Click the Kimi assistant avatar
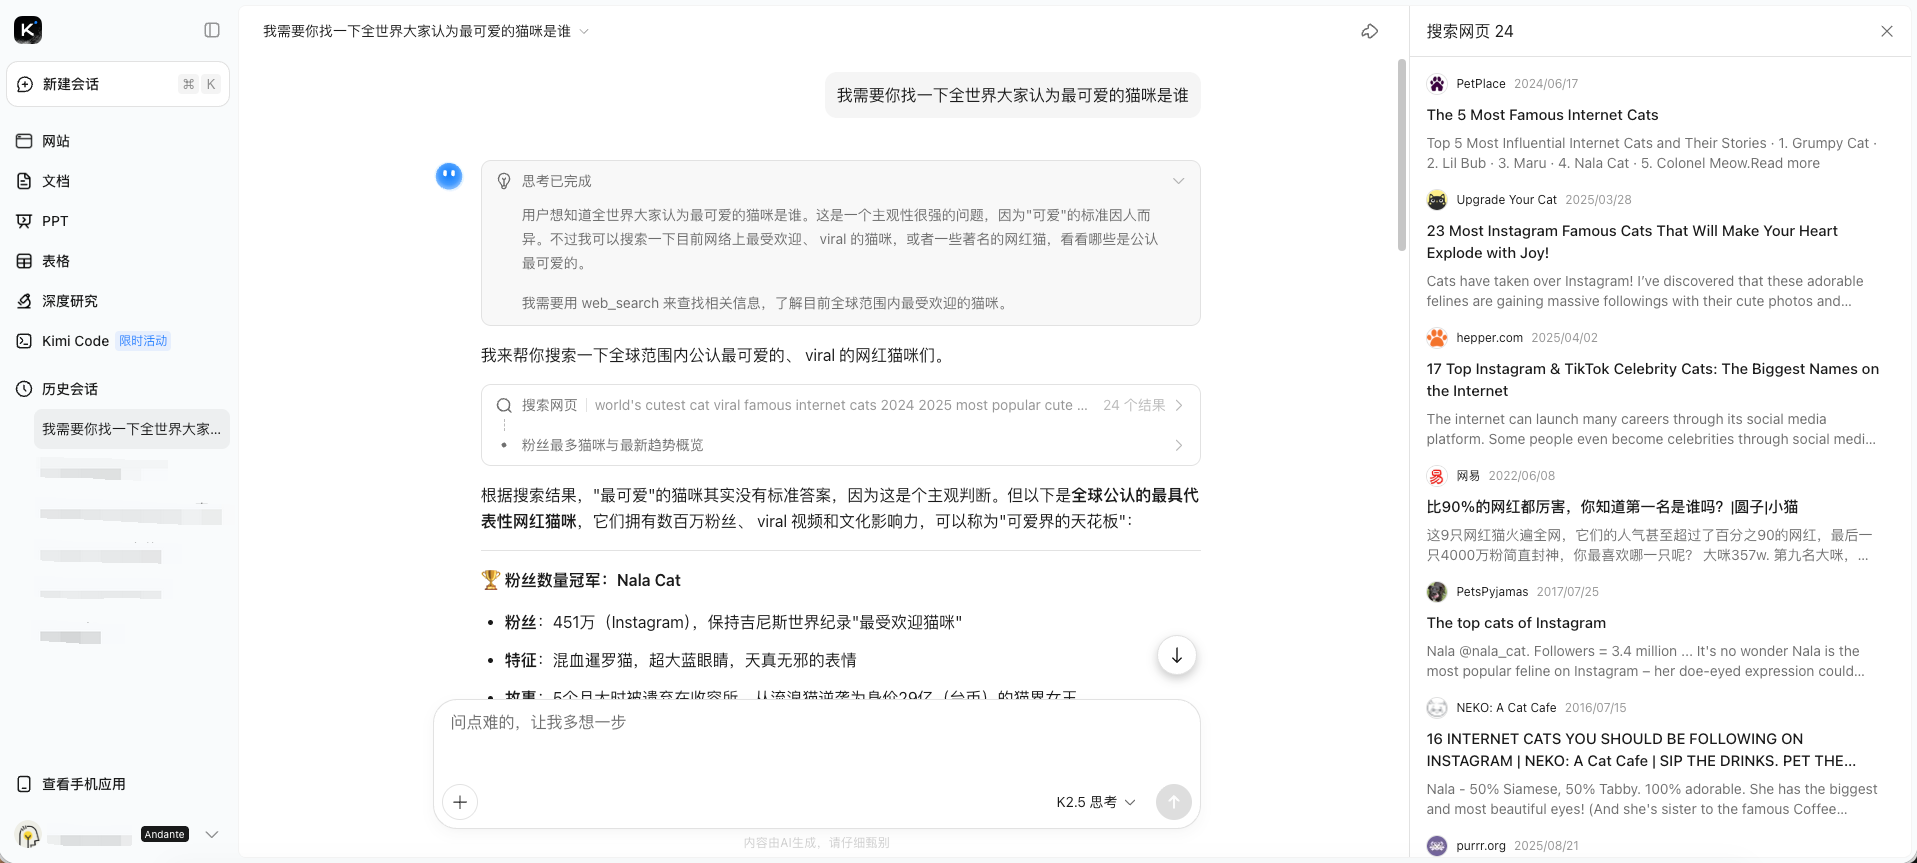Screen dimensions: 1917x863 tap(449, 176)
